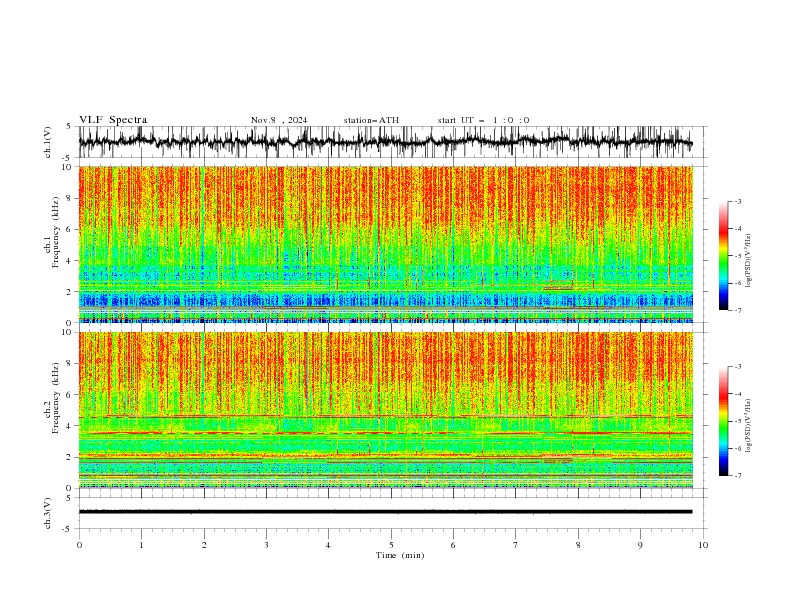Click the "-7" tick on ch.1 colorbar
Image resolution: width=792 pixels, height=612 pixels.
point(737,310)
